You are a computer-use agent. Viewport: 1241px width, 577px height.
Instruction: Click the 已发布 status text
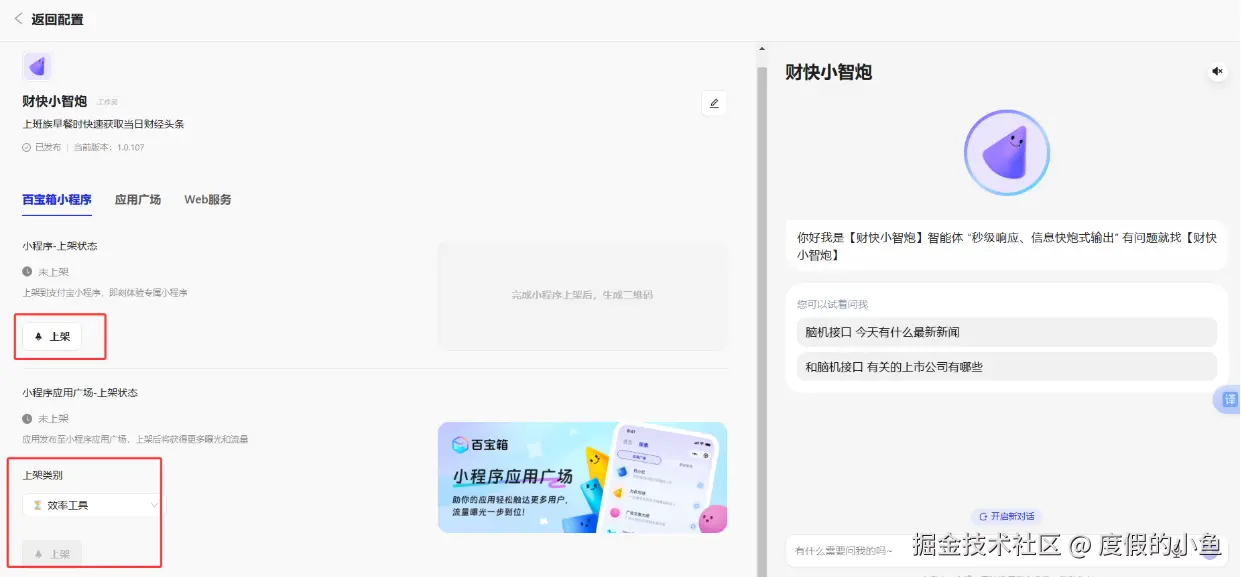(48, 148)
